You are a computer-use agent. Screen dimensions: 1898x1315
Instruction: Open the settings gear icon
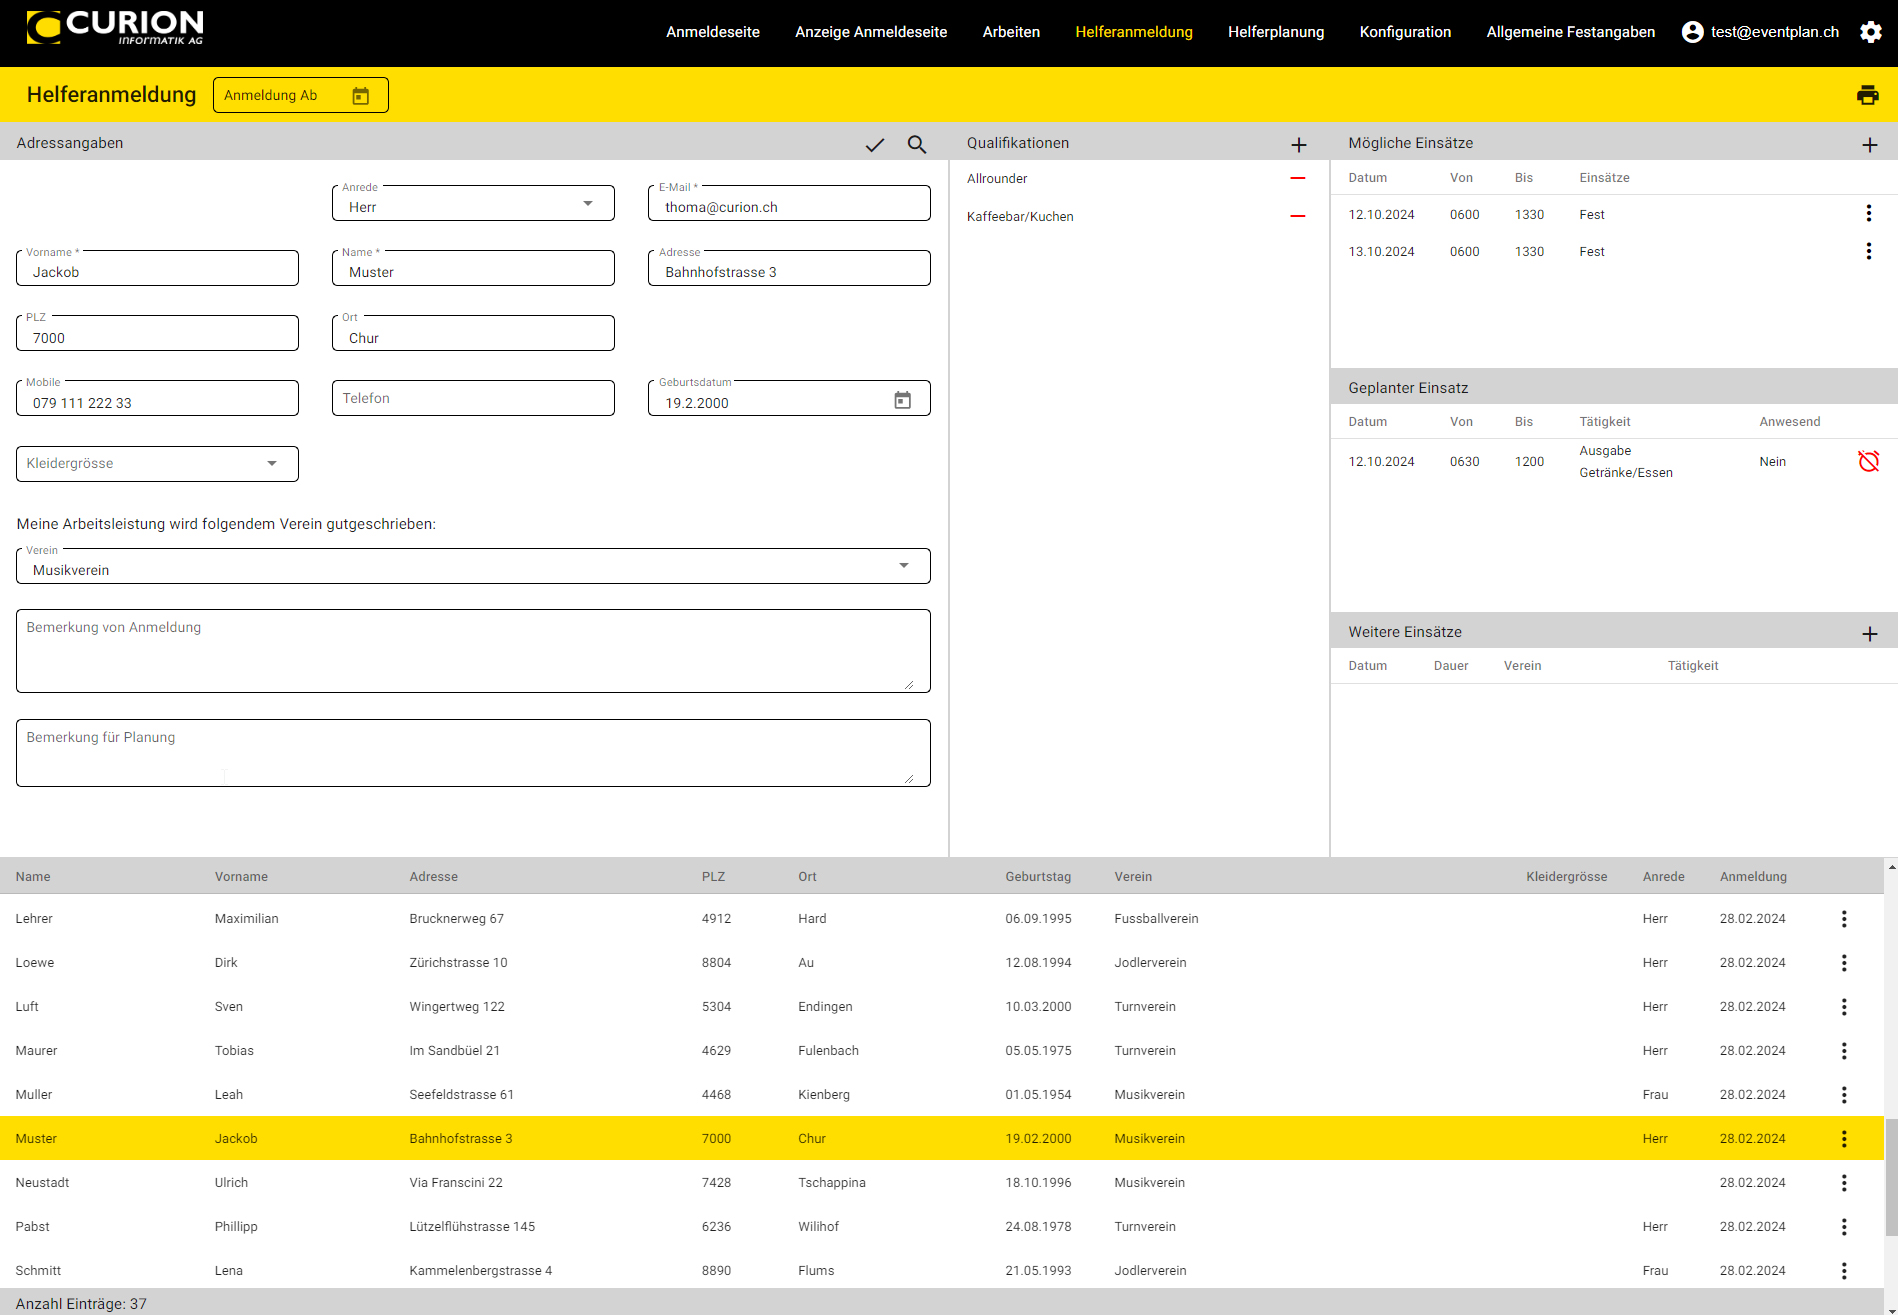coord(1870,32)
